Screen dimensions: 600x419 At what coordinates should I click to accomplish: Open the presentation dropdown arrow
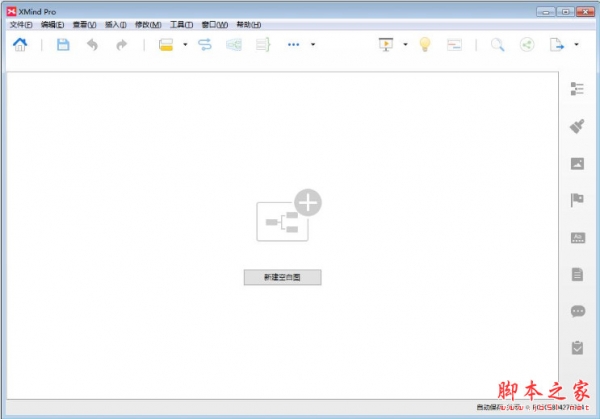pos(406,45)
